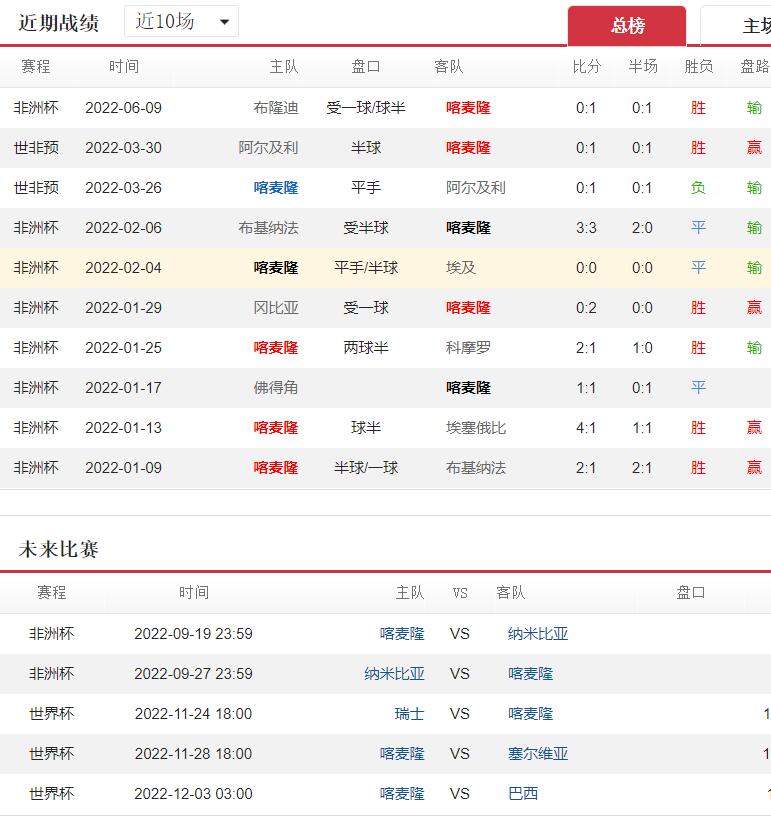This screenshot has width=771, height=817.
Task: Click the 未来比赛 section heading
Action: click(58, 549)
